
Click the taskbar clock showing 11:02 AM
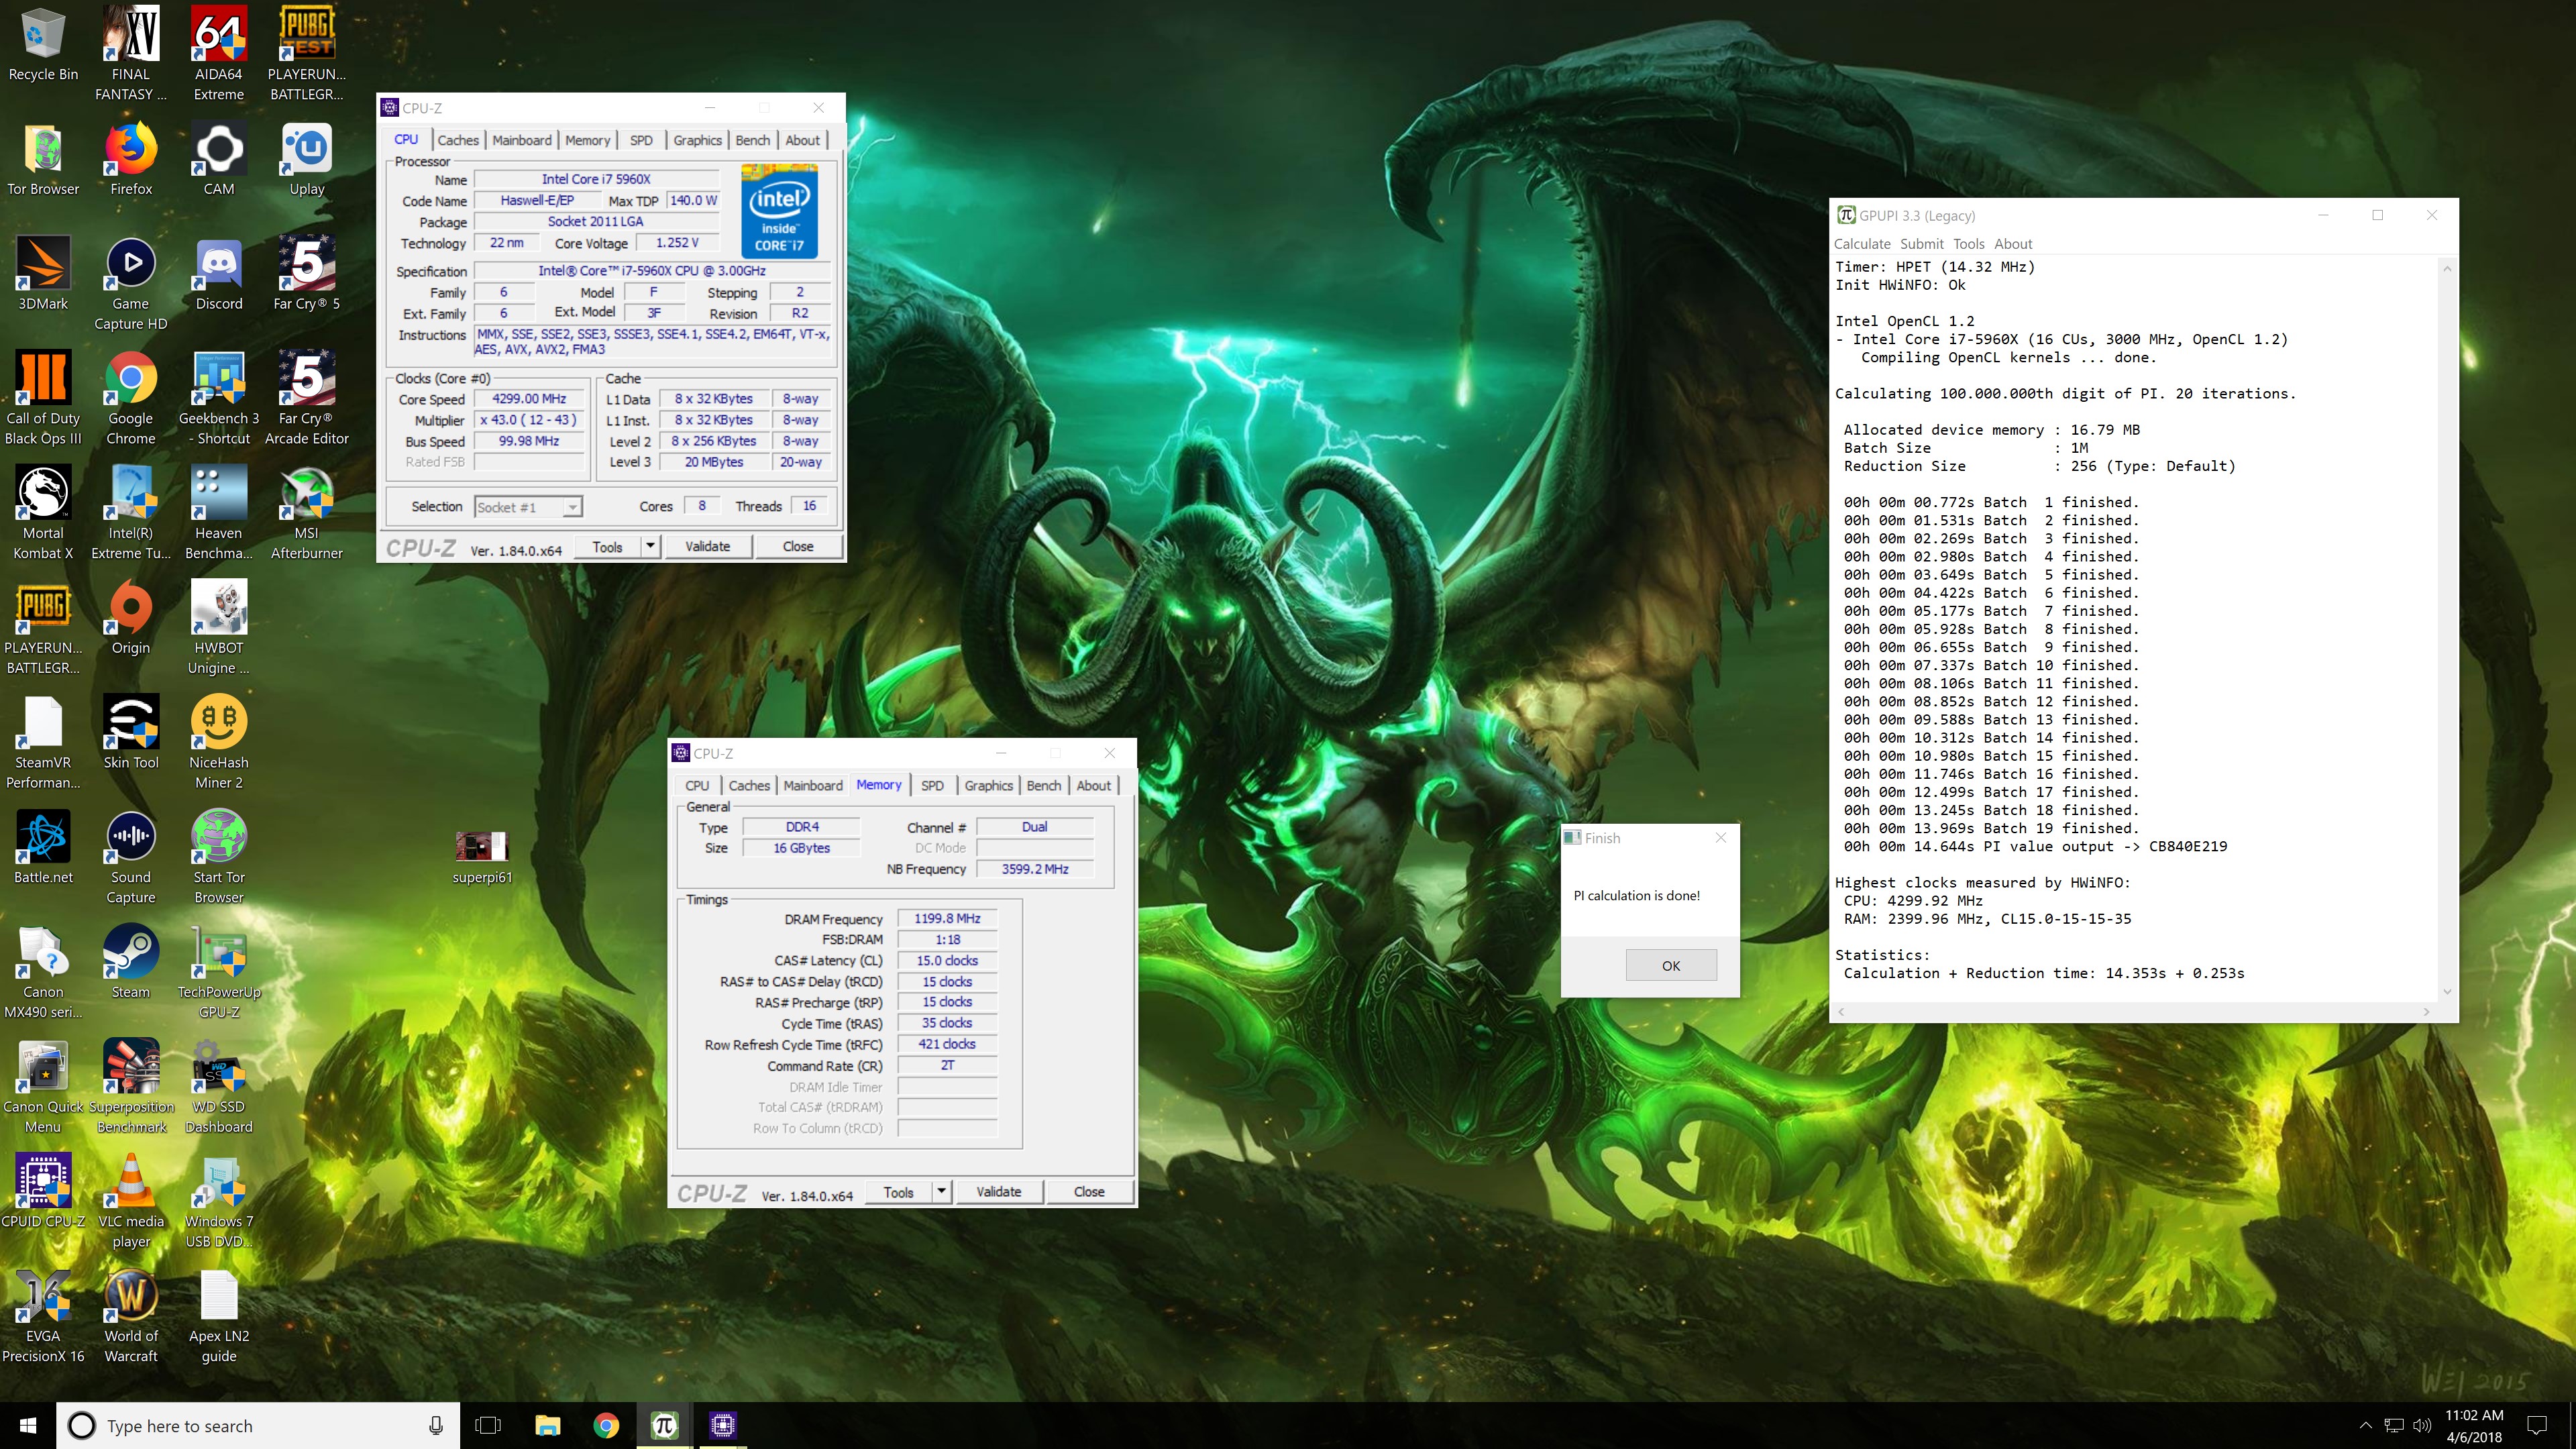click(2474, 1425)
